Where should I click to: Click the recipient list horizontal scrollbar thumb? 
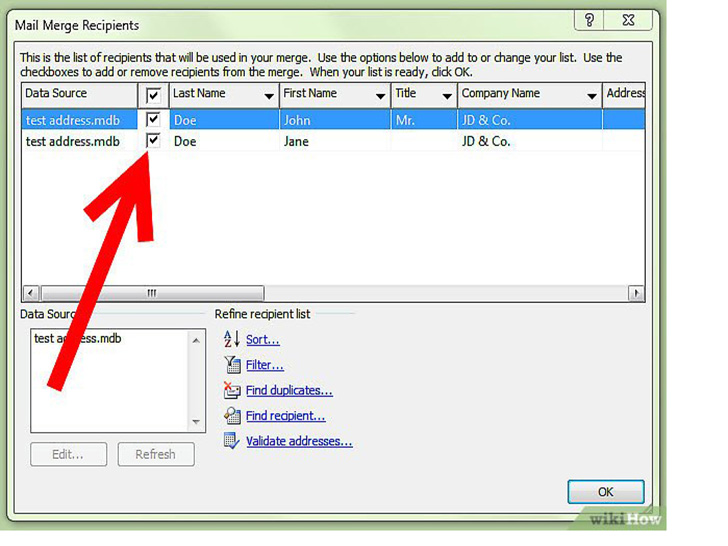click(153, 293)
